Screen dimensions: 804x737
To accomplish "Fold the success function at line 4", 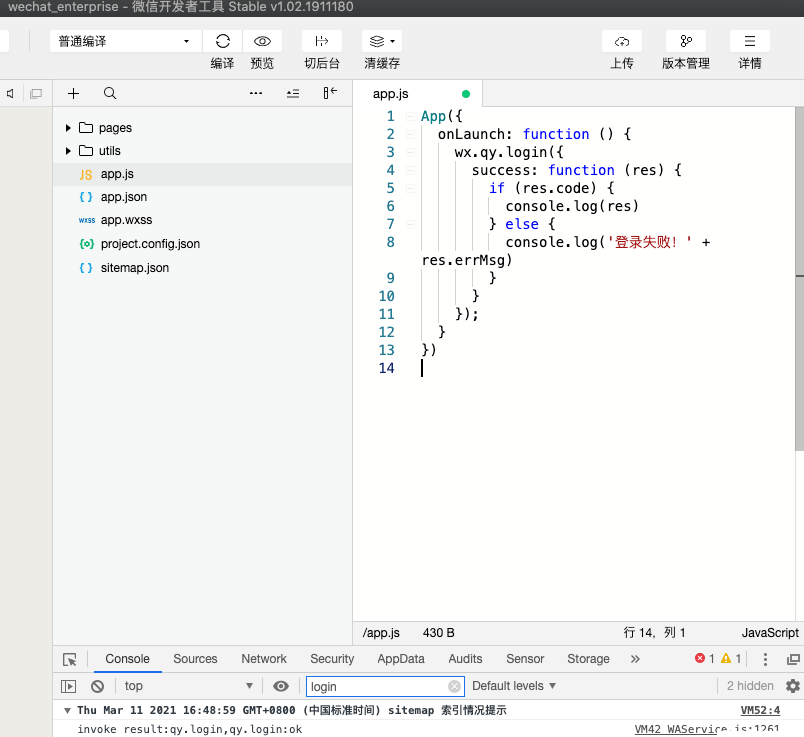I will tap(410, 170).
